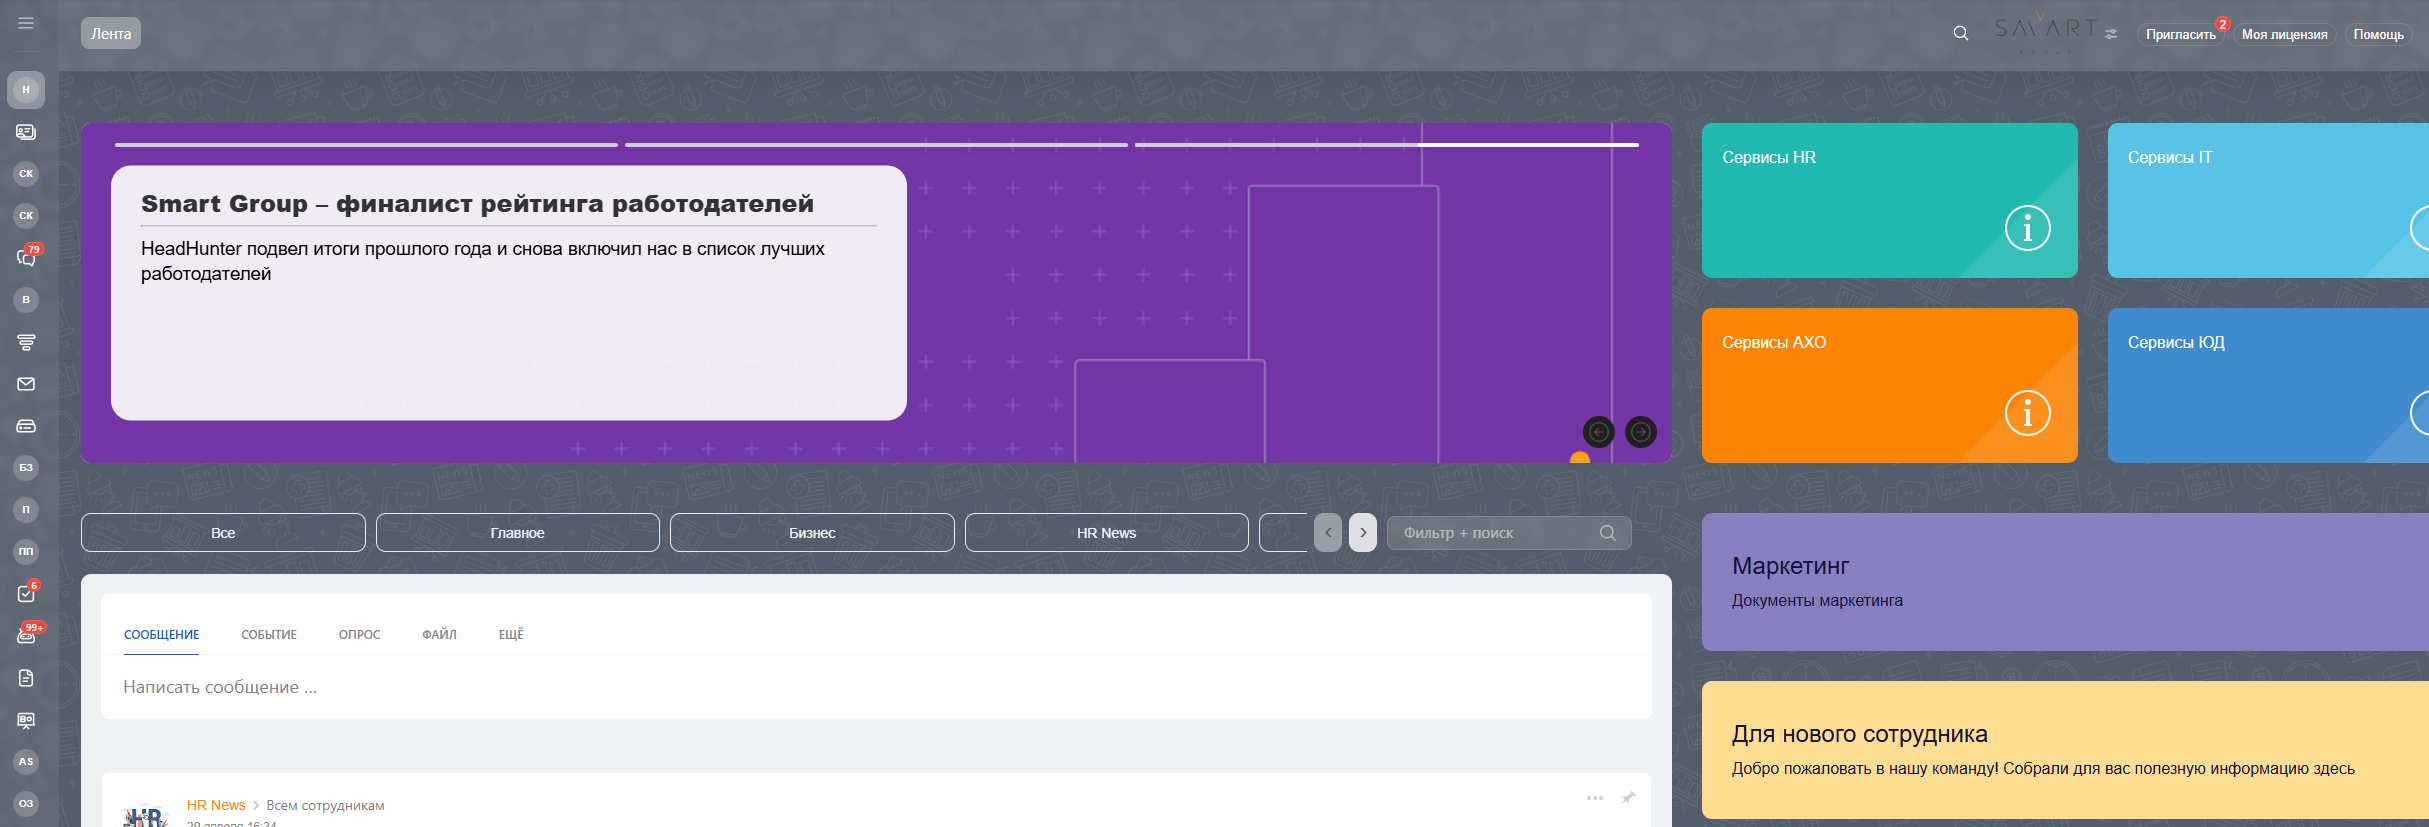This screenshot has width=2429, height=827.
Task: Click Всем сотрудникам recipient in post header
Action: tap(325, 806)
